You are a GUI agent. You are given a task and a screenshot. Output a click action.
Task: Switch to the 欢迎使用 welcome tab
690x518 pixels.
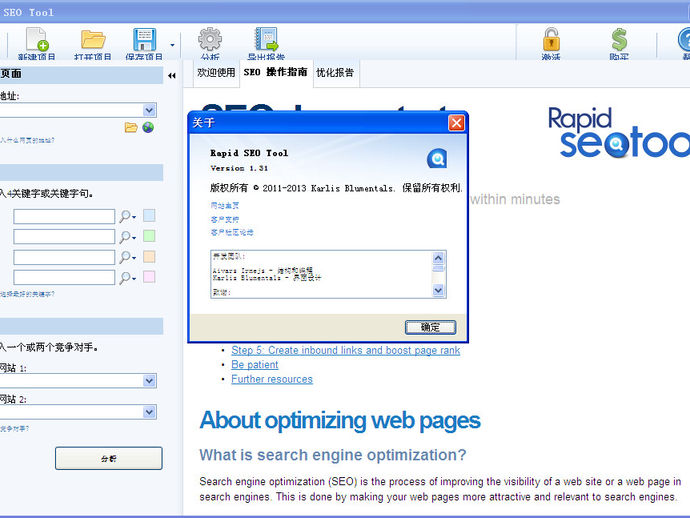pyautogui.click(x=216, y=73)
